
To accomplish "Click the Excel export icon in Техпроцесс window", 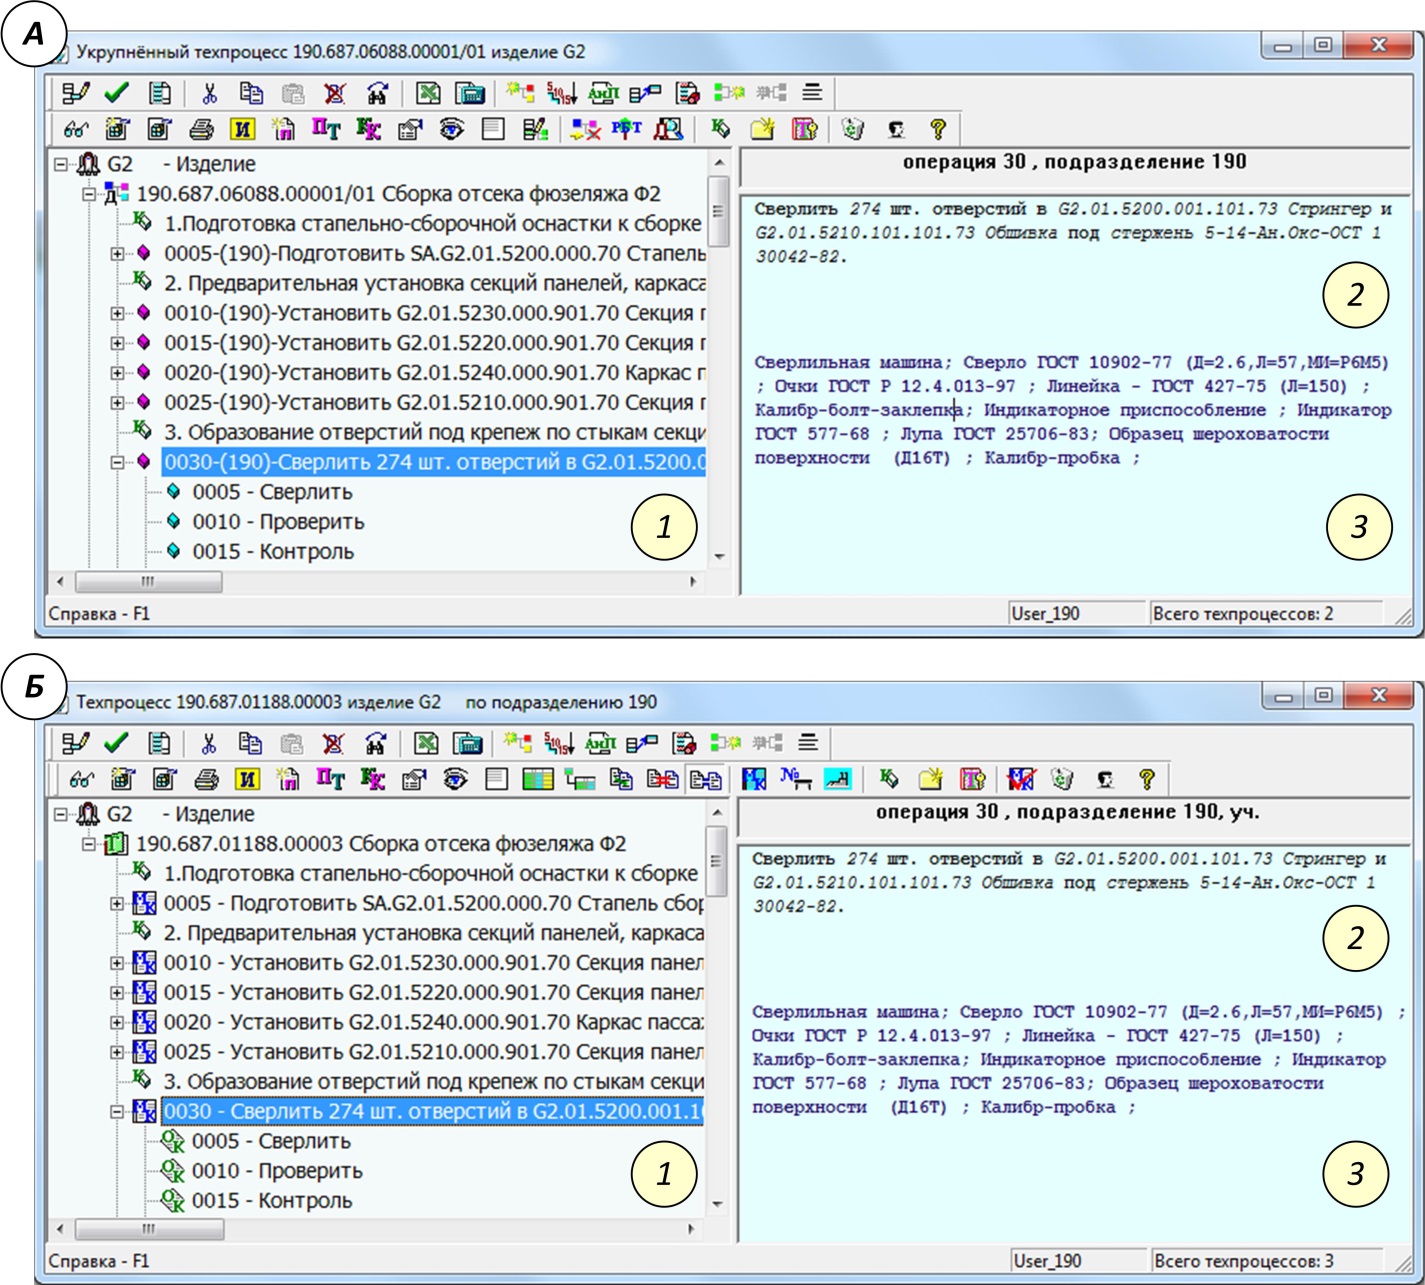I will click(x=426, y=743).
